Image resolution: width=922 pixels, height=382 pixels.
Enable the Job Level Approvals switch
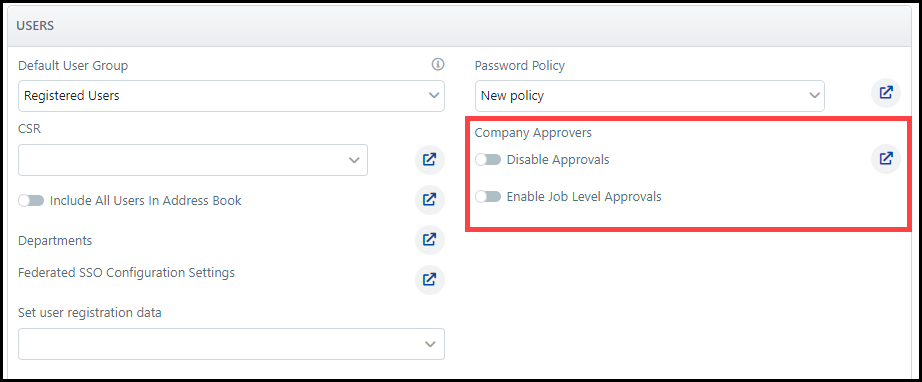[488, 197]
